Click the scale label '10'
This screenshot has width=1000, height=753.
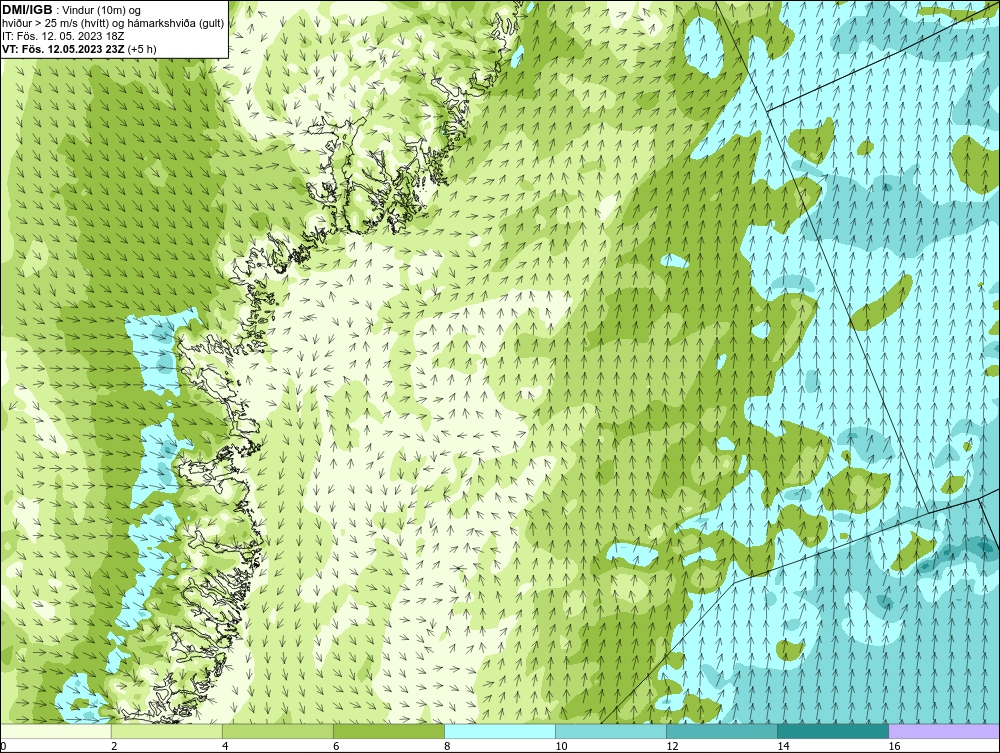[561, 746]
